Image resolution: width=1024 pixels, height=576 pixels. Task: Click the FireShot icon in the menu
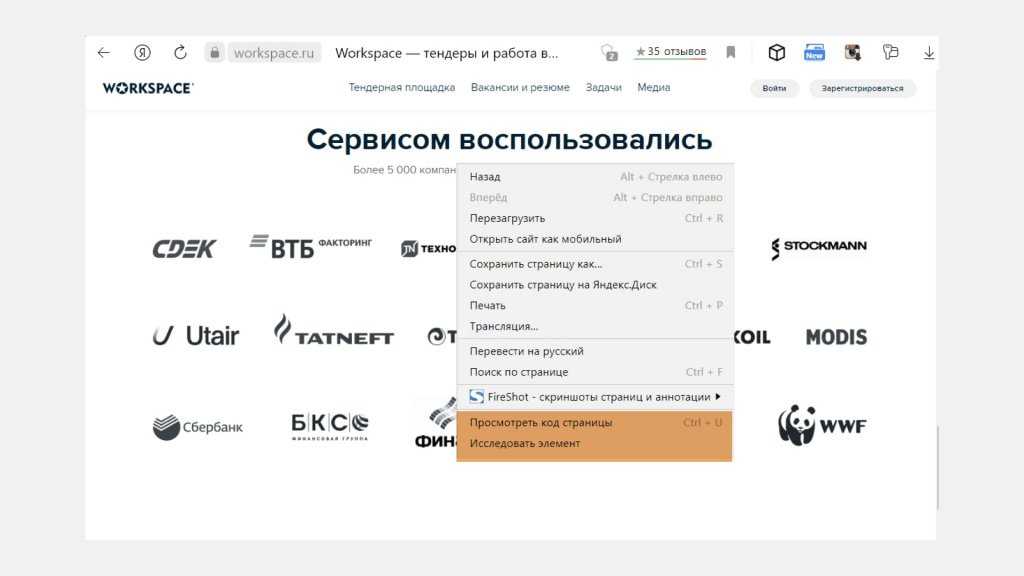tap(477, 396)
